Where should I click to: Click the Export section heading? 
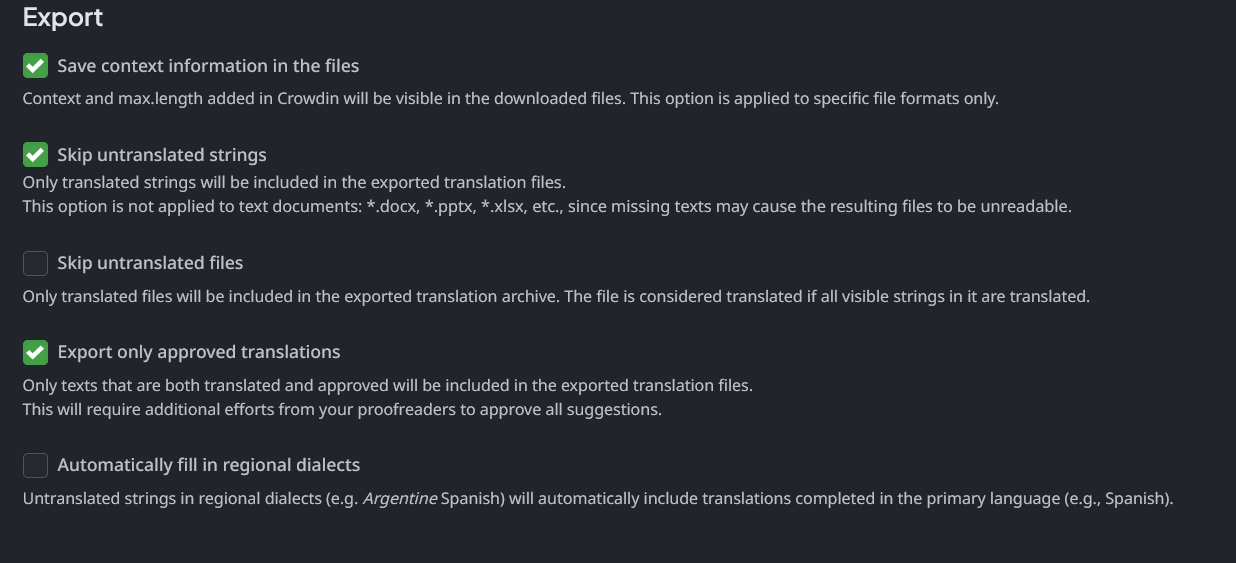pyautogui.click(x=63, y=18)
